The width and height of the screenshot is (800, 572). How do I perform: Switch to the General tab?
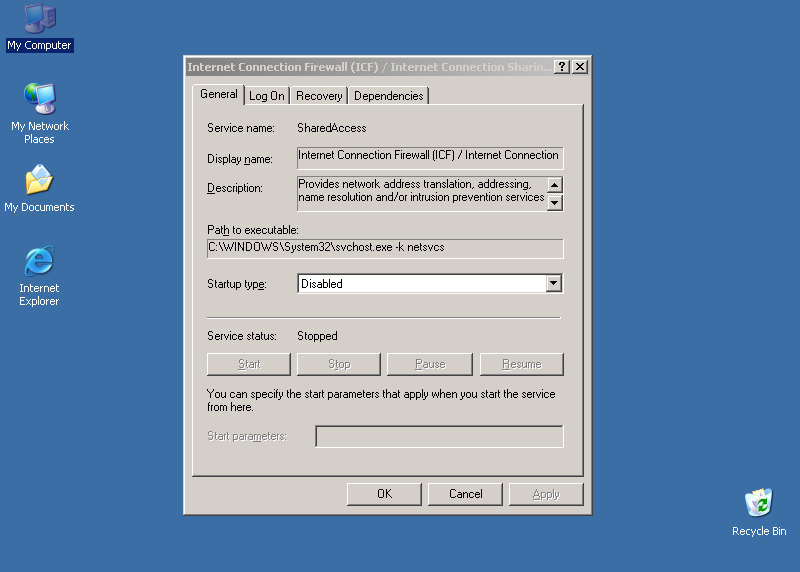[x=218, y=94]
